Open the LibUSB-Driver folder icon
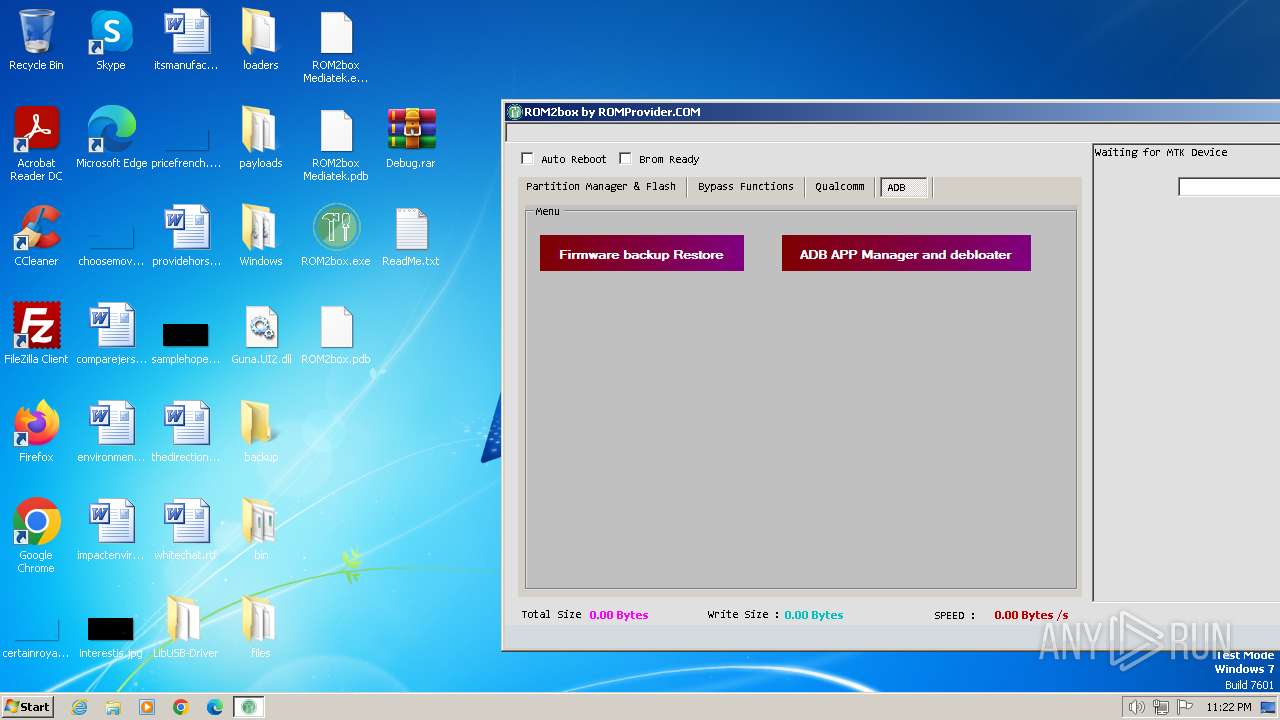1280x720 pixels. (x=186, y=628)
